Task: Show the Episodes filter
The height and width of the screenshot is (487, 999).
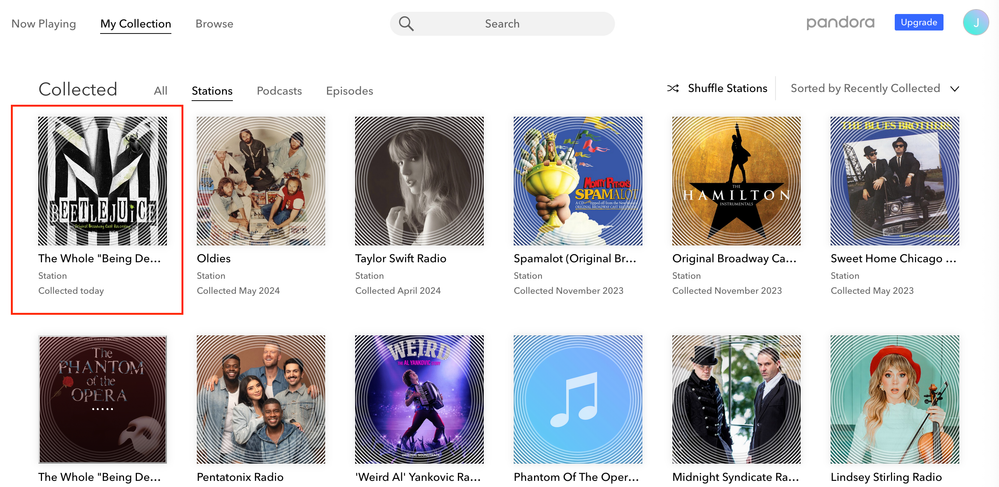Action: tap(349, 91)
